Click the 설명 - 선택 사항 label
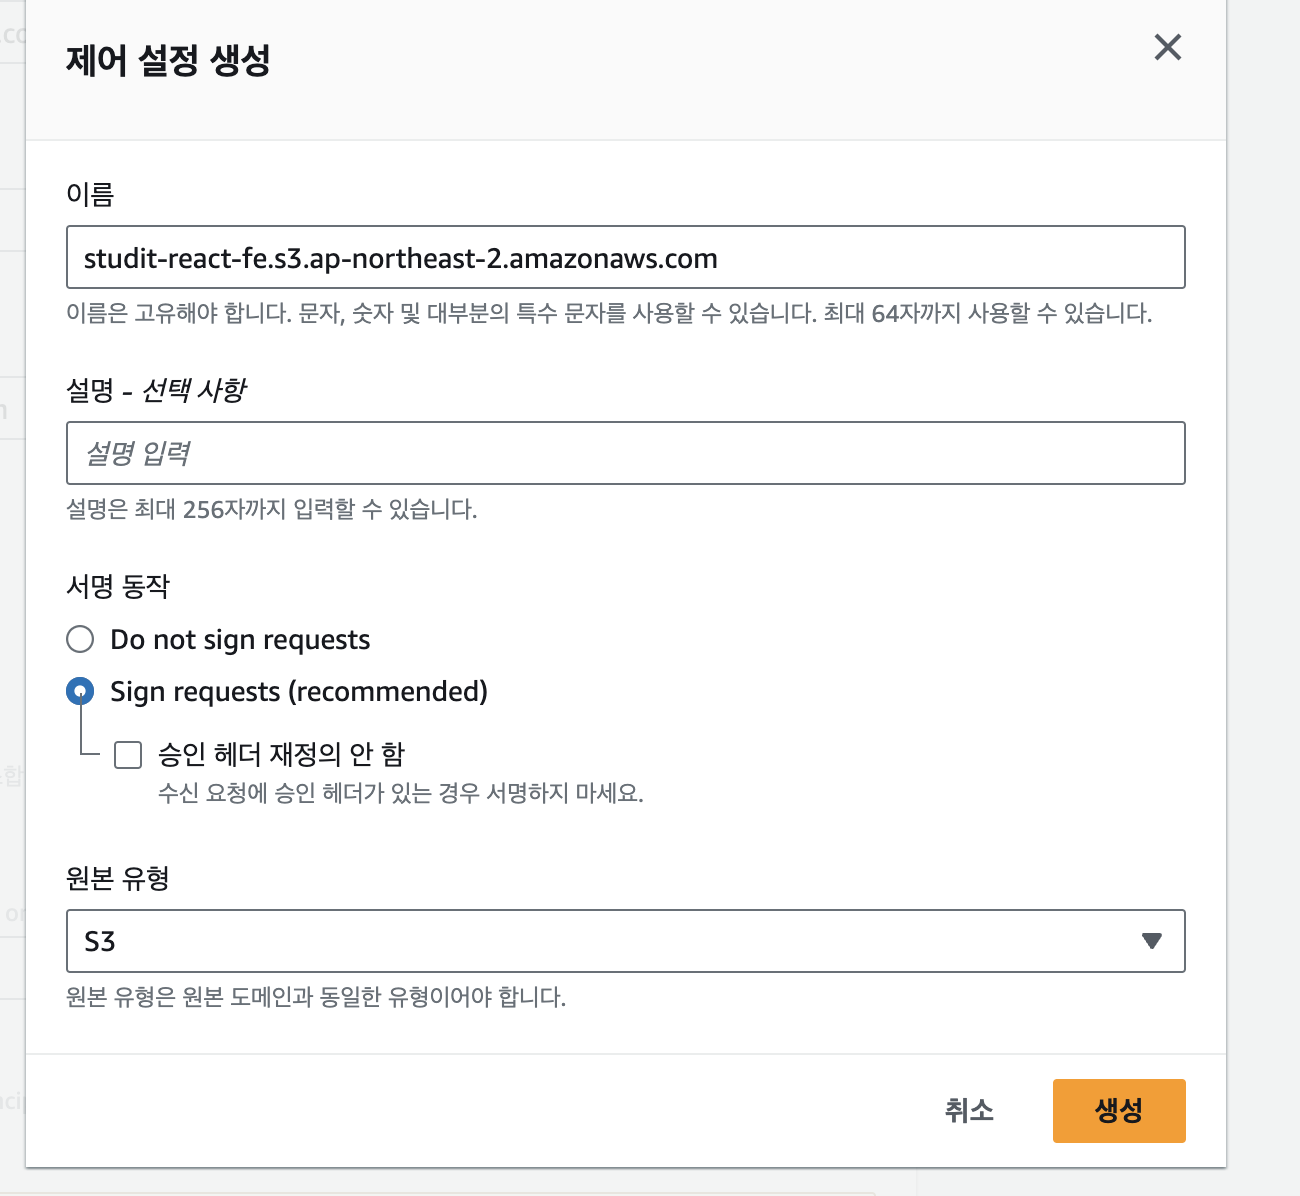The width and height of the screenshot is (1300, 1196). coord(156,390)
